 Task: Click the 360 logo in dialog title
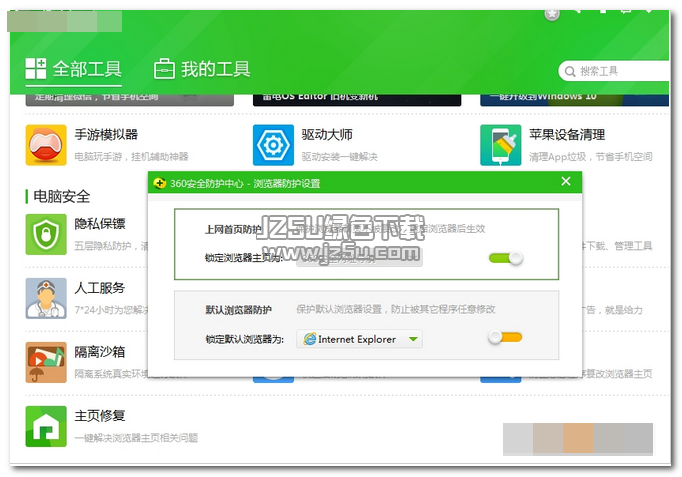coord(160,183)
